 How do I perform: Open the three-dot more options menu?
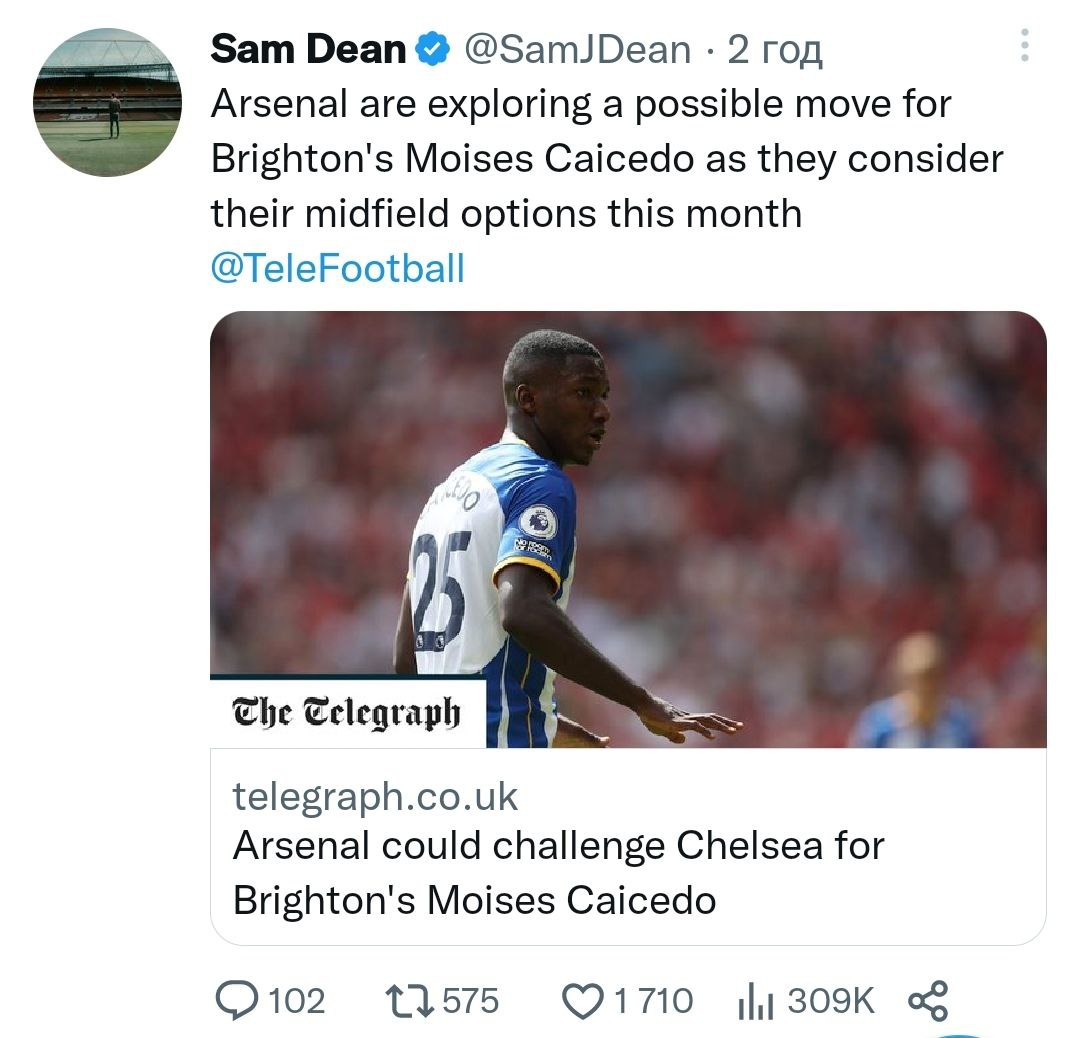point(1024,45)
